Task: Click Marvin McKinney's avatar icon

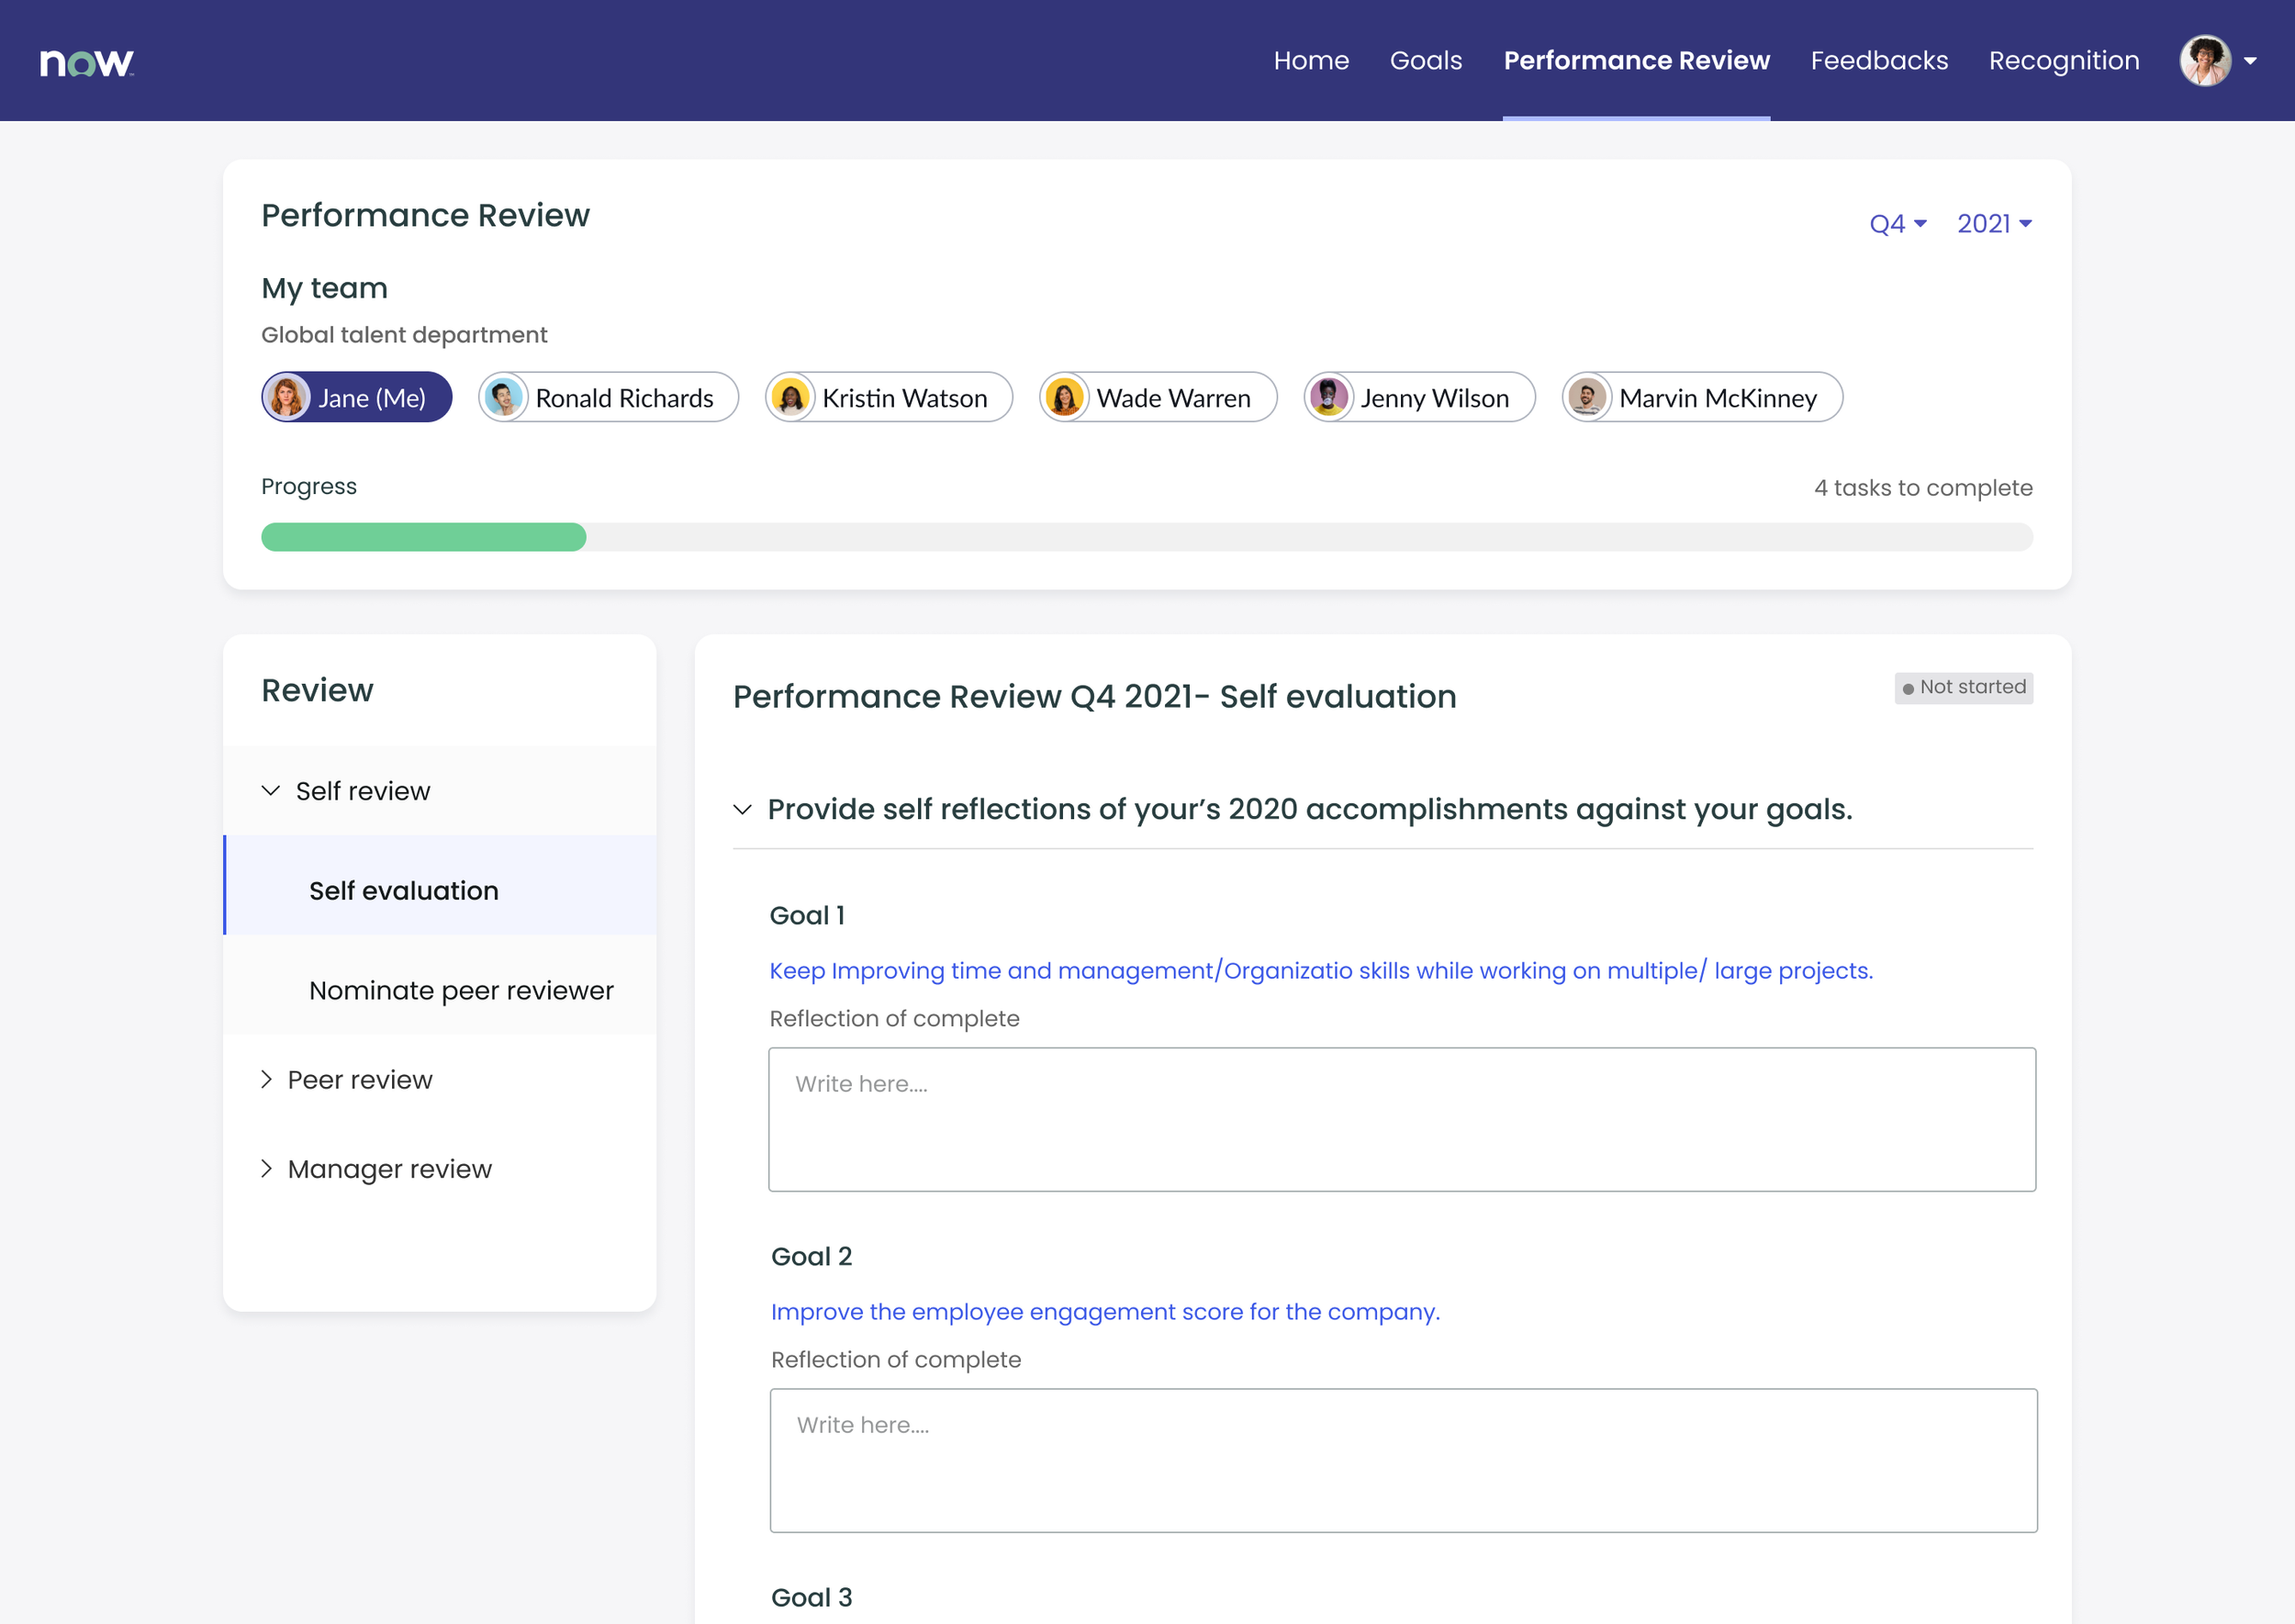Action: [1587, 398]
